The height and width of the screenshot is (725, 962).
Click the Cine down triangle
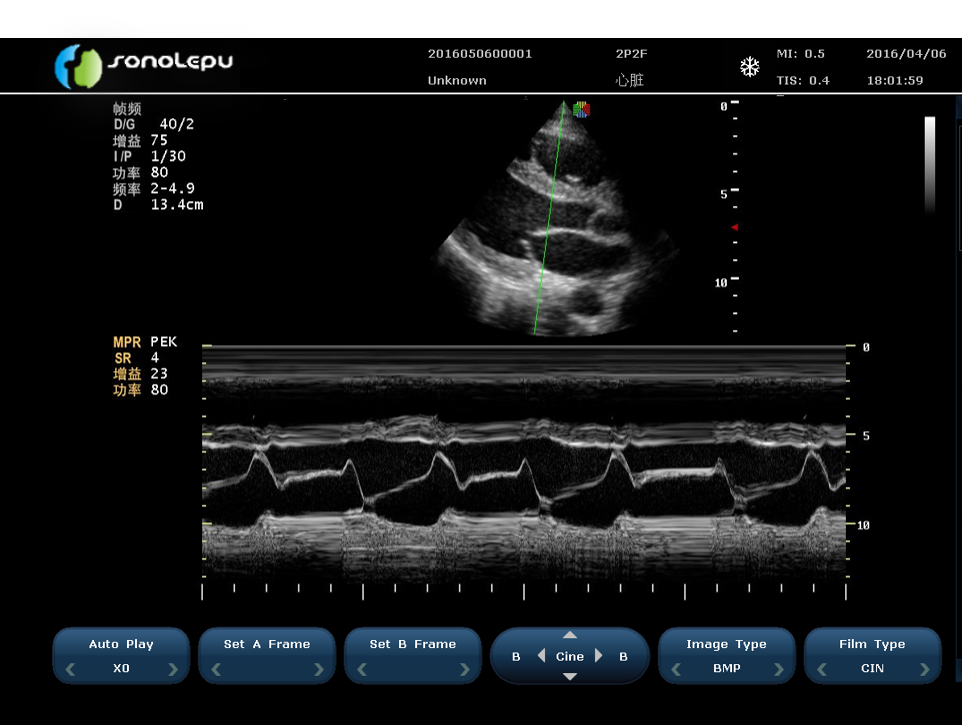(570, 676)
